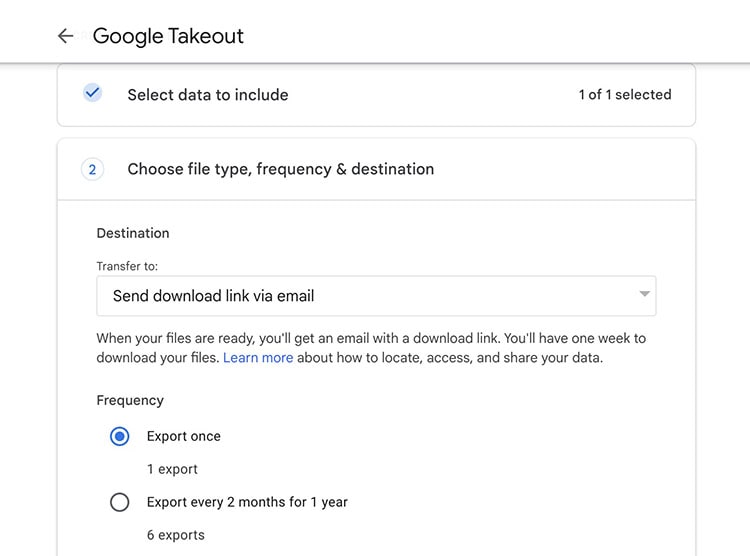Viewport: 750px width, 556px height.
Task: Click the blue checkmark step icon
Action: [92, 92]
